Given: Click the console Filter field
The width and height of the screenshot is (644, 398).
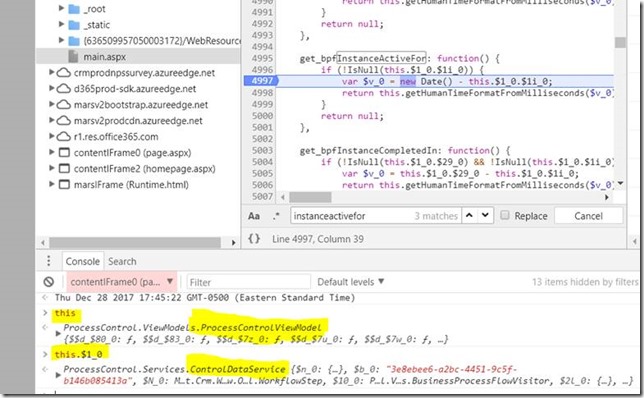Looking at the screenshot, I should click(x=248, y=282).
